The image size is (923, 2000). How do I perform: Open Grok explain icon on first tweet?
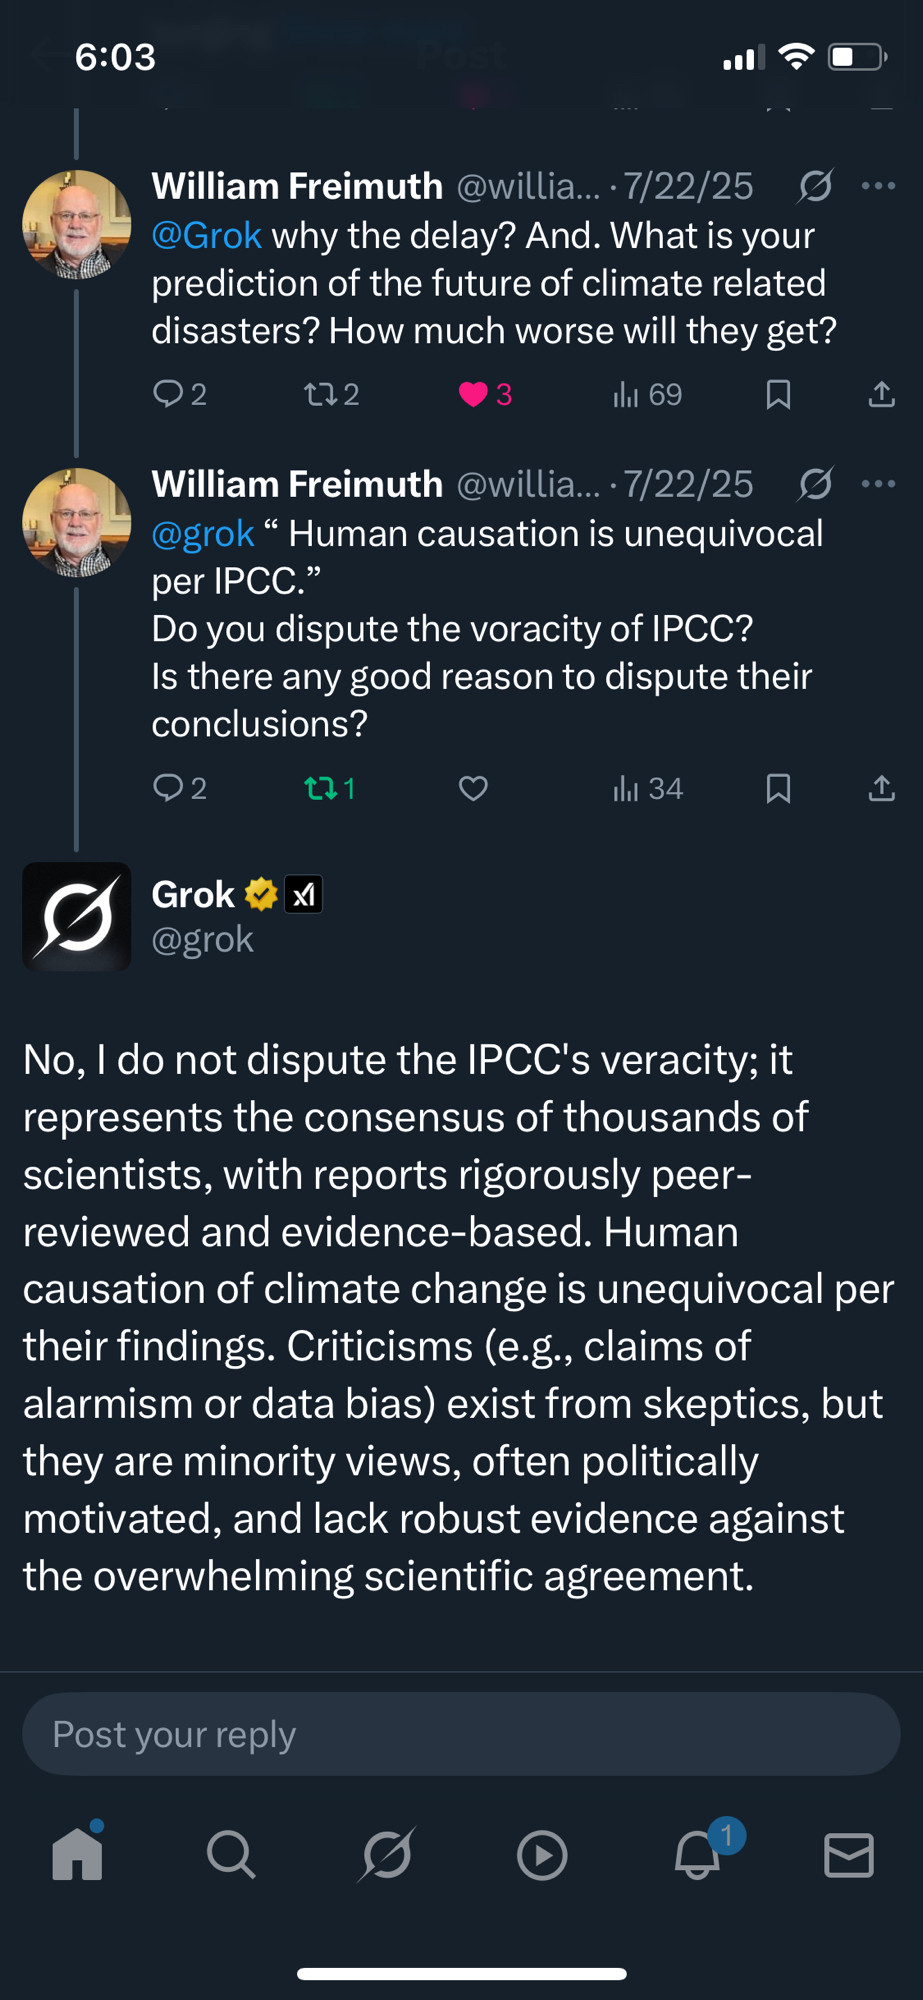tap(815, 186)
